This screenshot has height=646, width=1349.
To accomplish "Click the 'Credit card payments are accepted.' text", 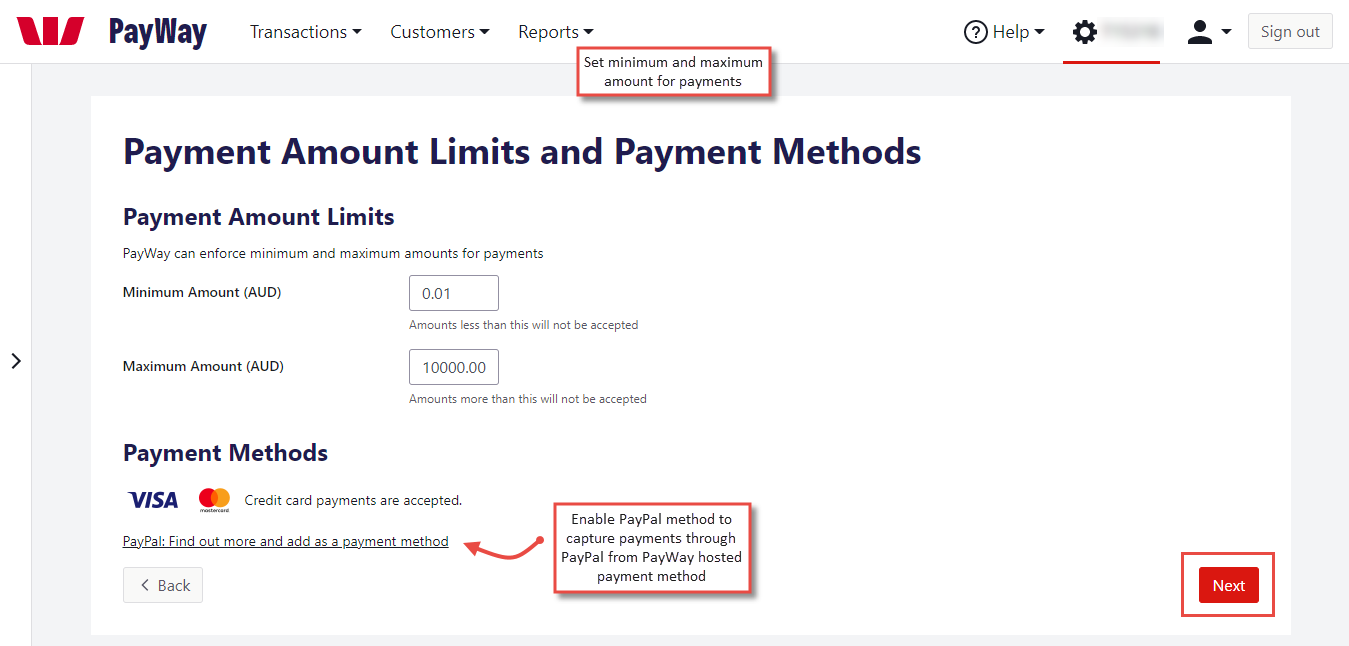I will click(x=353, y=500).
